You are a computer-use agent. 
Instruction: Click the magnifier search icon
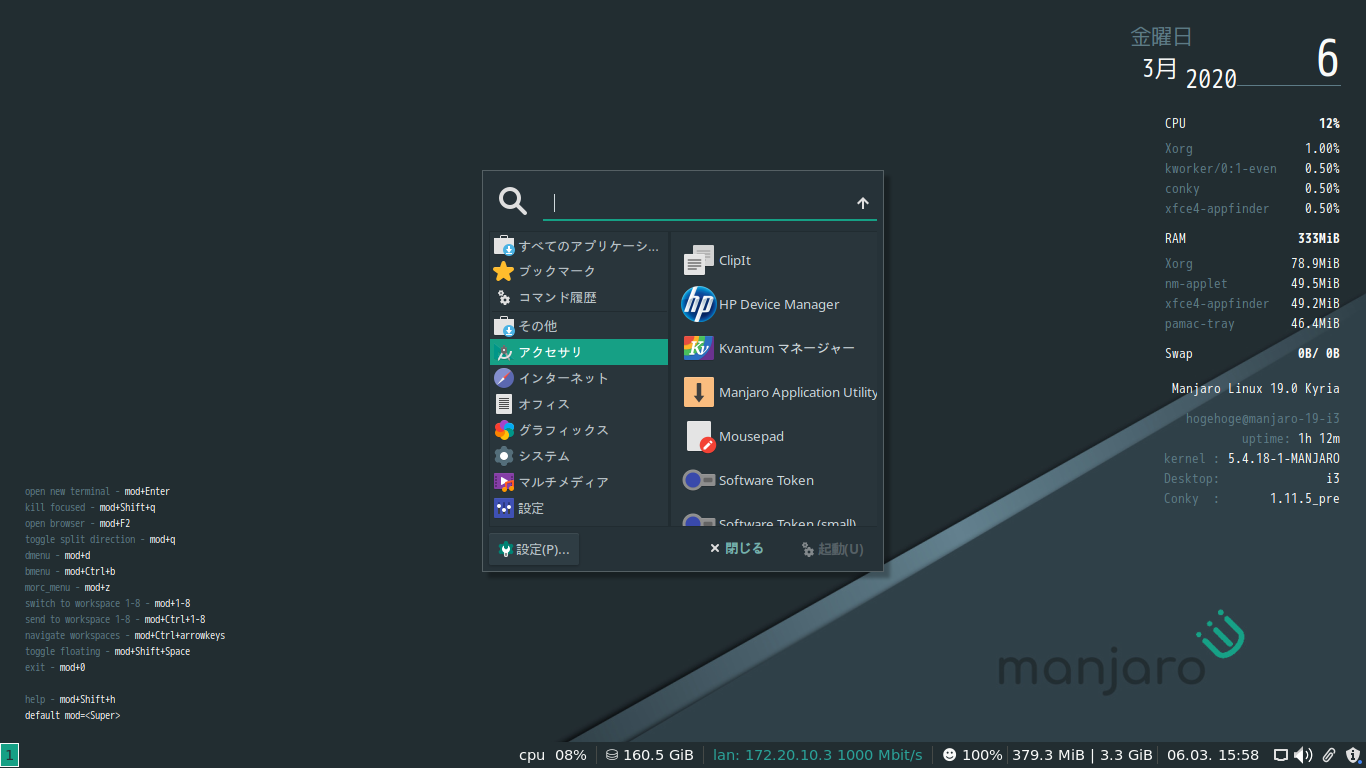click(x=513, y=201)
